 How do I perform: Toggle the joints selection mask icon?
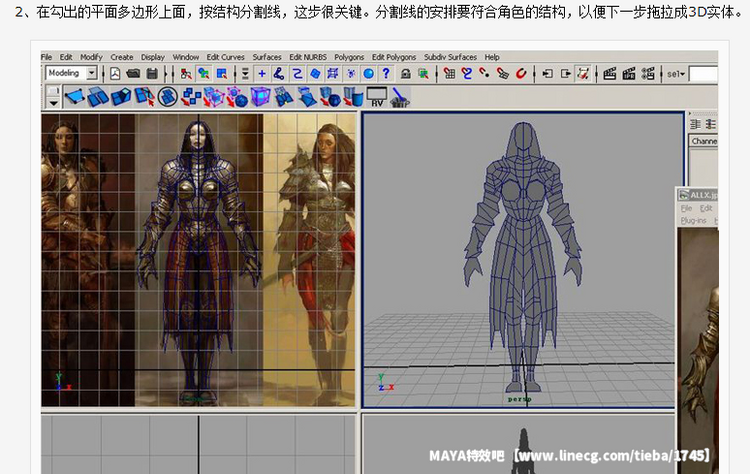(x=279, y=74)
